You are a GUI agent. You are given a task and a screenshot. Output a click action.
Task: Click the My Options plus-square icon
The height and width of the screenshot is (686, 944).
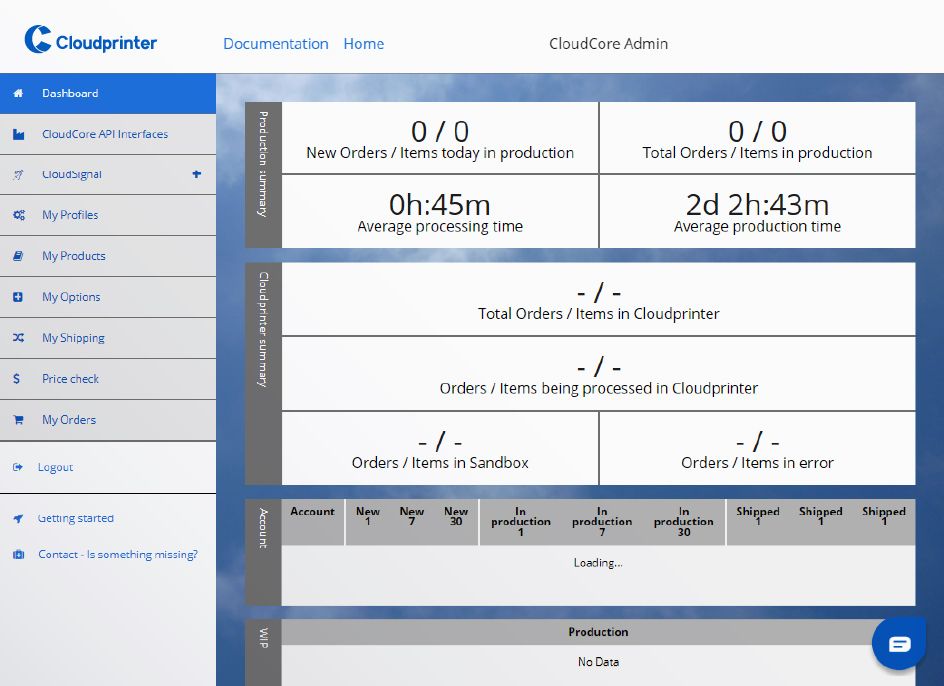pyautogui.click(x=18, y=297)
